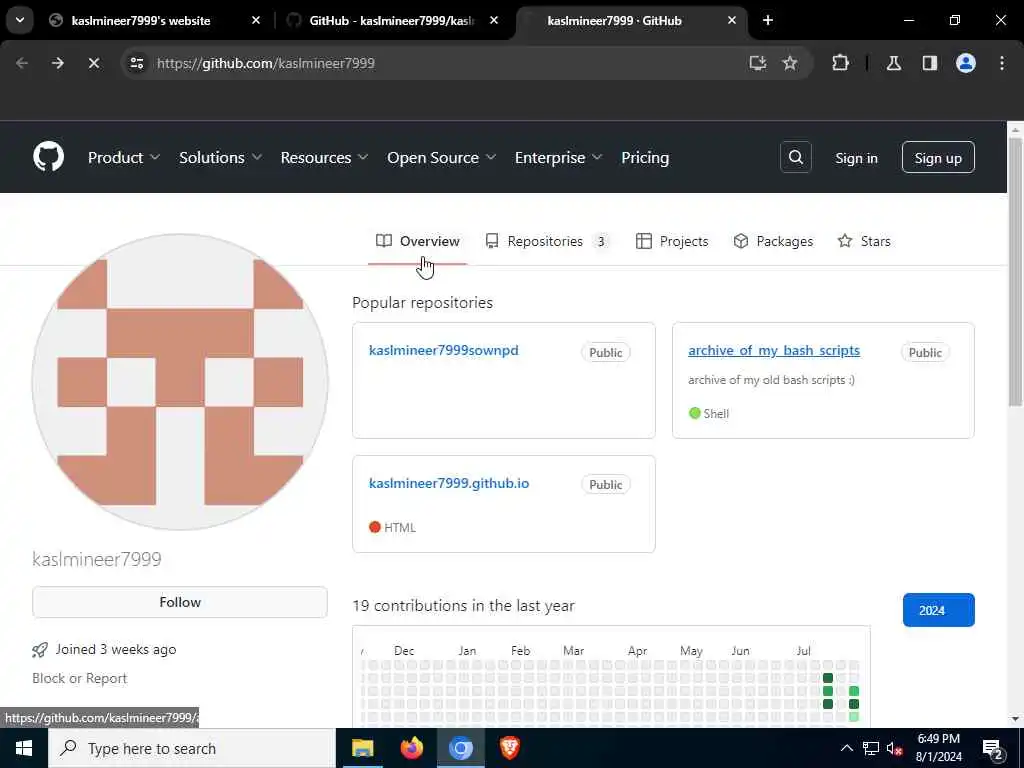Open Windows Start menu
The width and height of the screenshot is (1024, 768).
coord(24,748)
